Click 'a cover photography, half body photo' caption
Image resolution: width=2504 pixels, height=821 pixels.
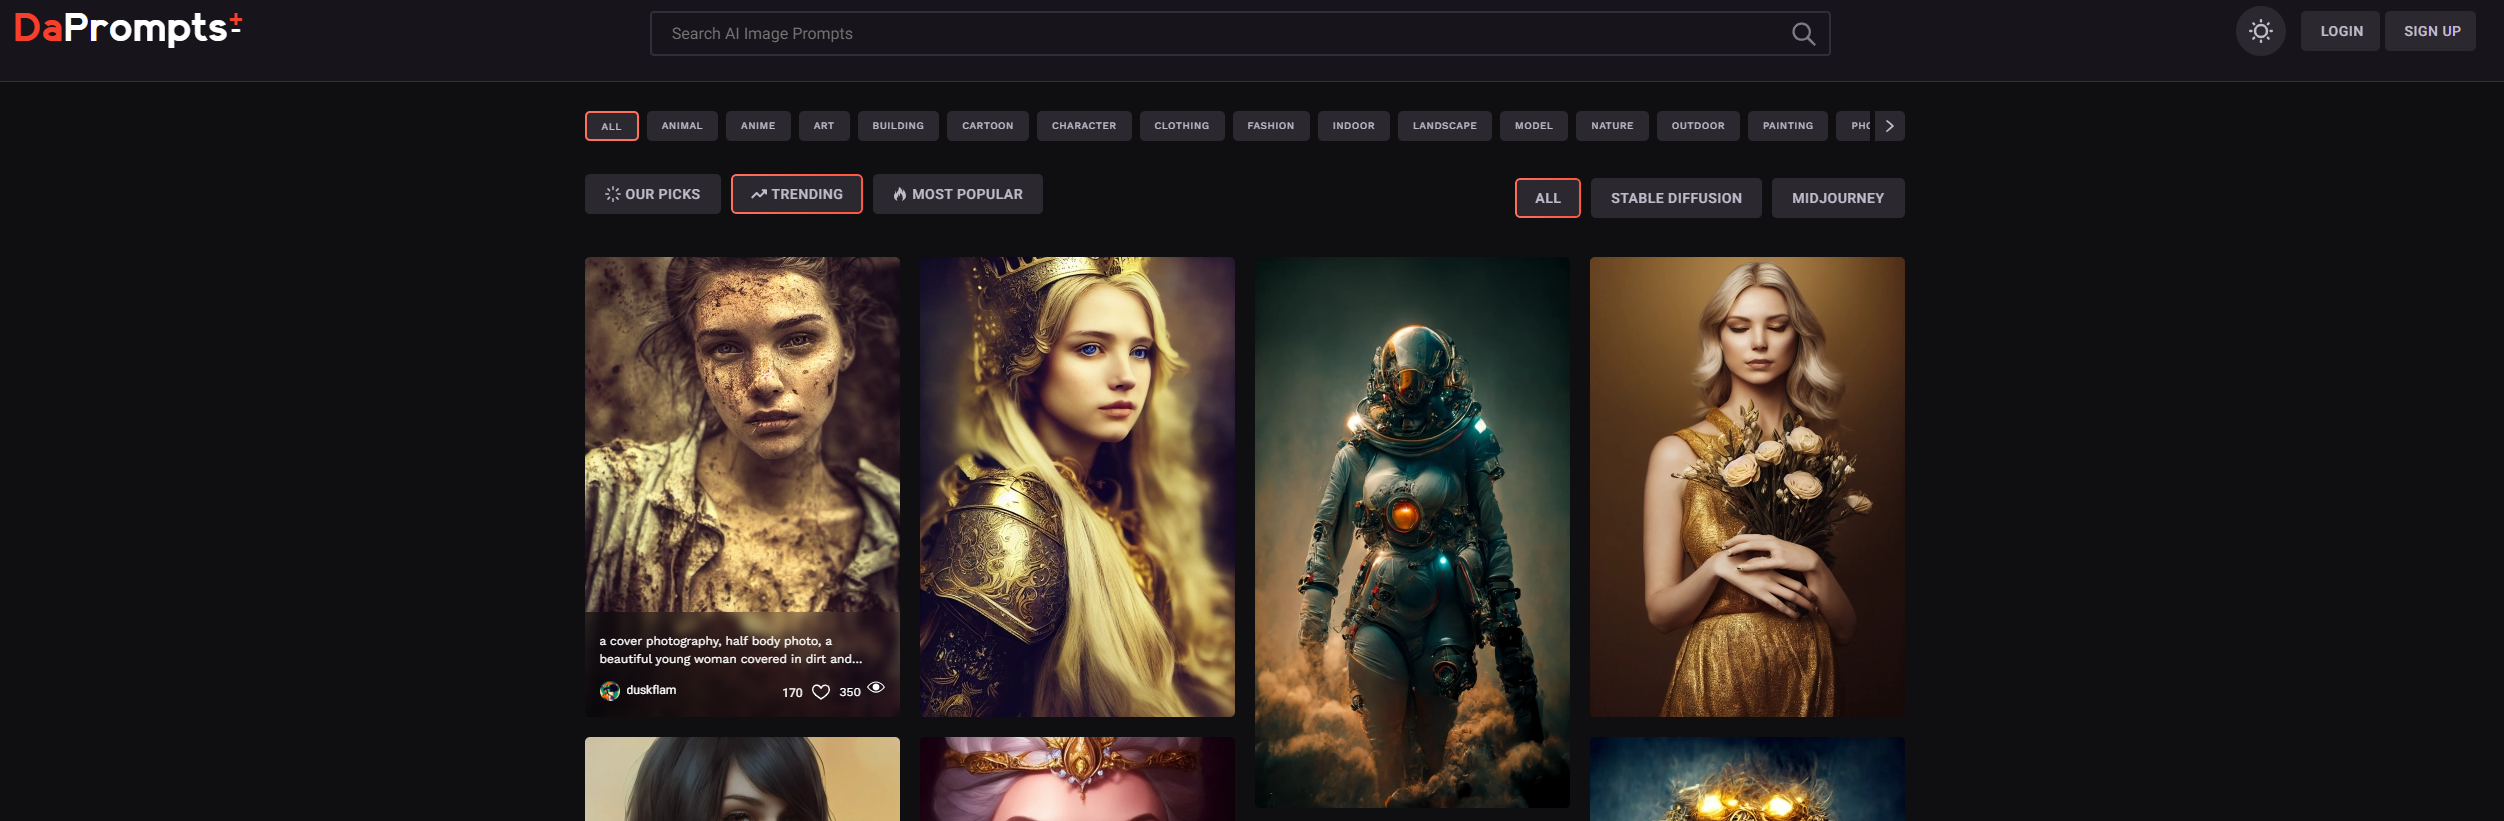coord(730,650)
